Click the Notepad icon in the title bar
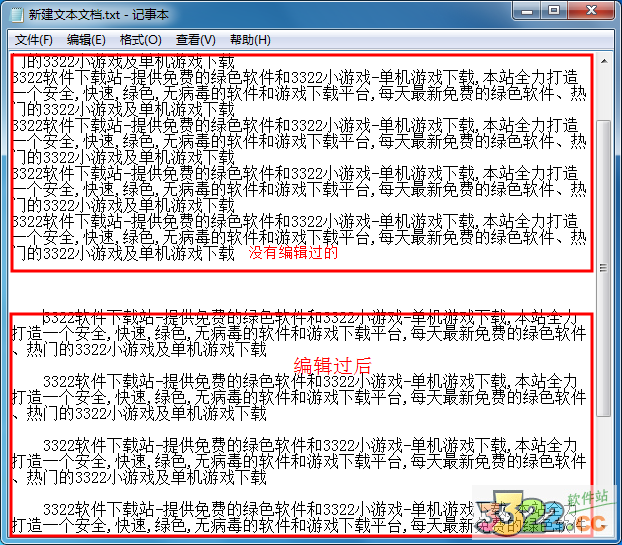622x545 pixels. tap(16, 15)
